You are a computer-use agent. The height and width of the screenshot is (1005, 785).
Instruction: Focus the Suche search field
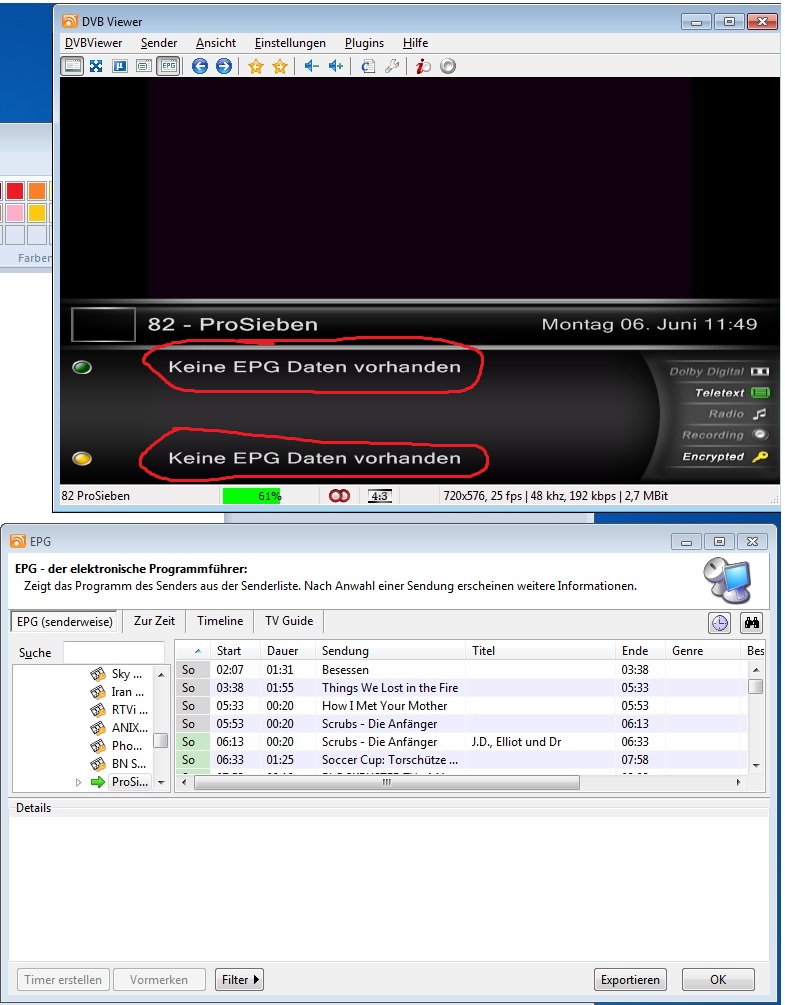[114, 652]
